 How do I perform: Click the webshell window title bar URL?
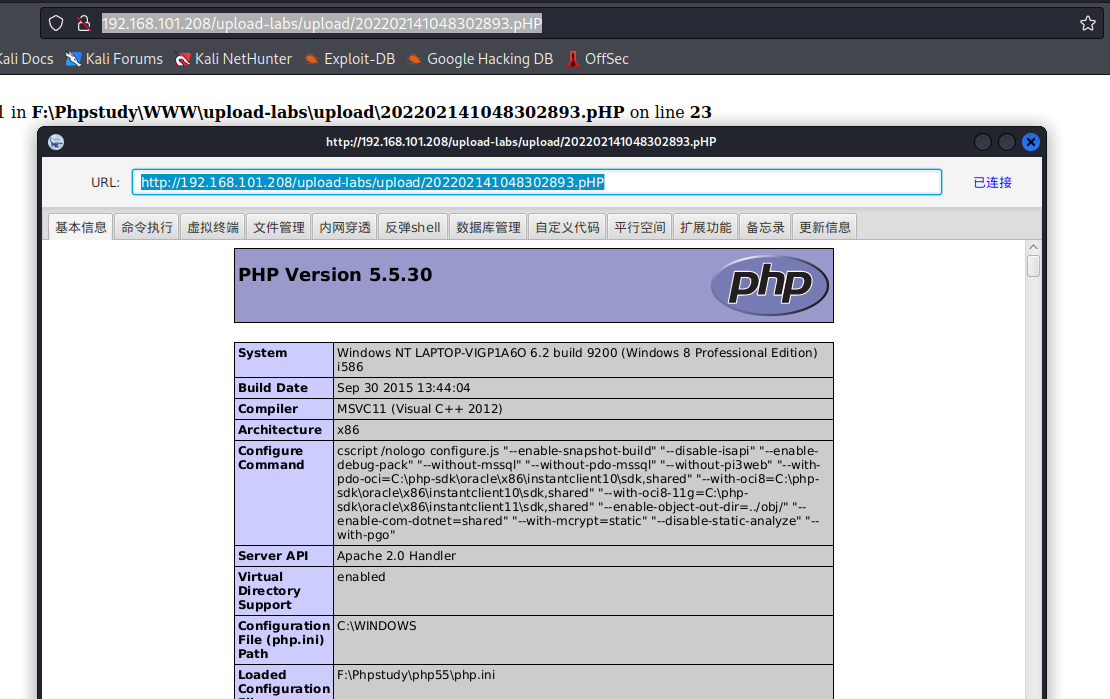[x=521, y=142]
